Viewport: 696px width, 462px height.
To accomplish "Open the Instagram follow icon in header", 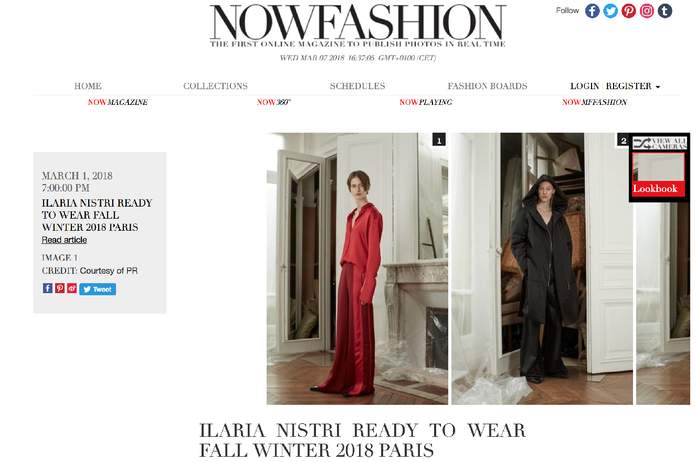I will pyautogui.click(x=647, y=11).
